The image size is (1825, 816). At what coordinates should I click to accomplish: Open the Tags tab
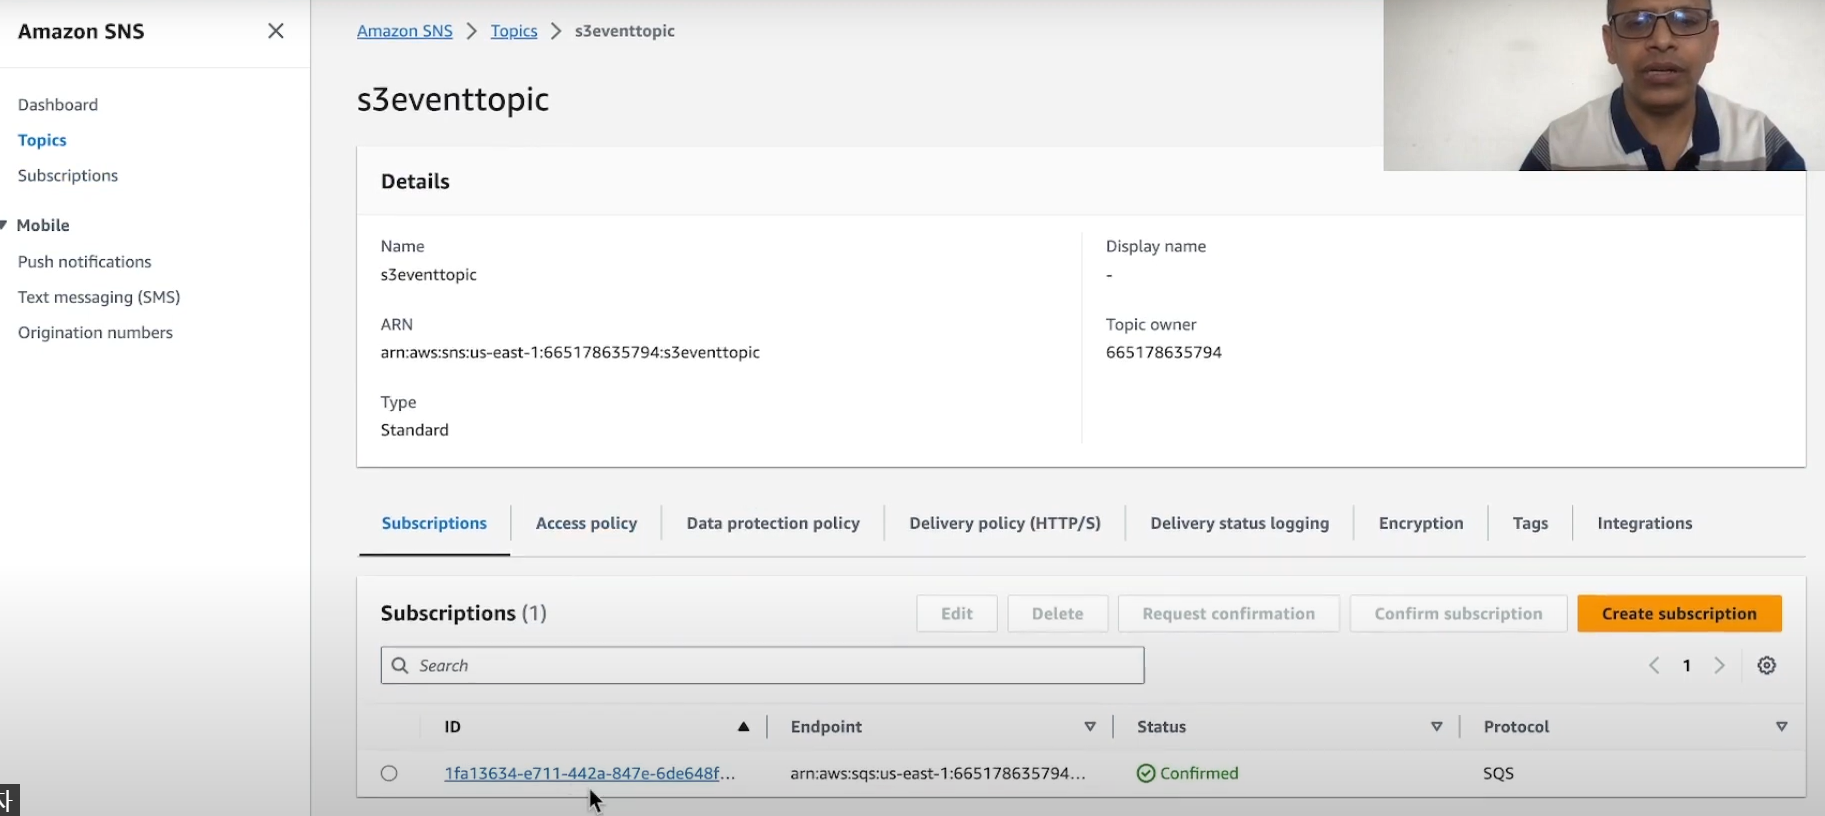coord(1530,523)
